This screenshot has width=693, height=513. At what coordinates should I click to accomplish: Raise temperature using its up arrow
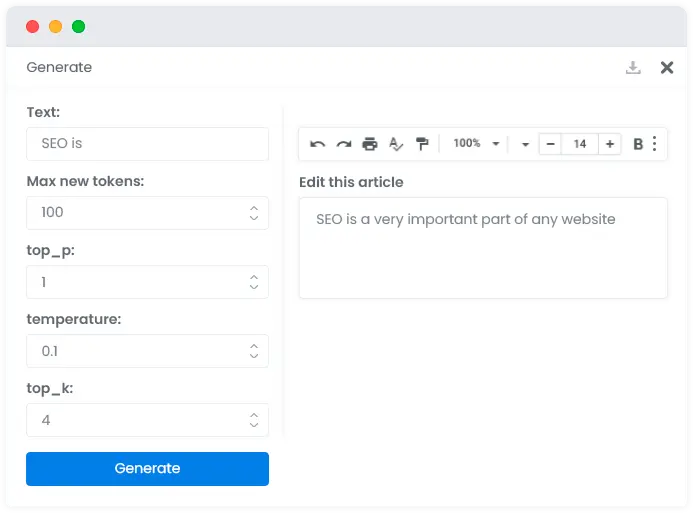click(254, 346)
